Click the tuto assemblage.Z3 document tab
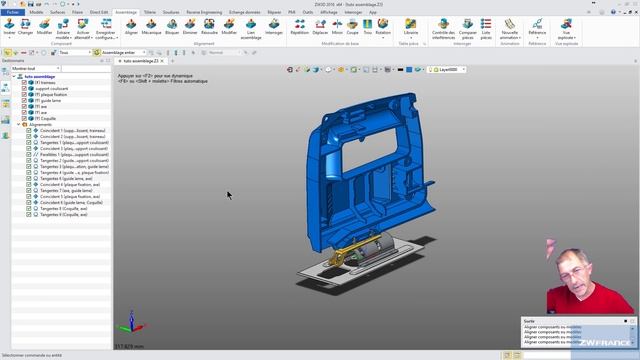This screenshot has width=640, height=360. pos(140,61)
